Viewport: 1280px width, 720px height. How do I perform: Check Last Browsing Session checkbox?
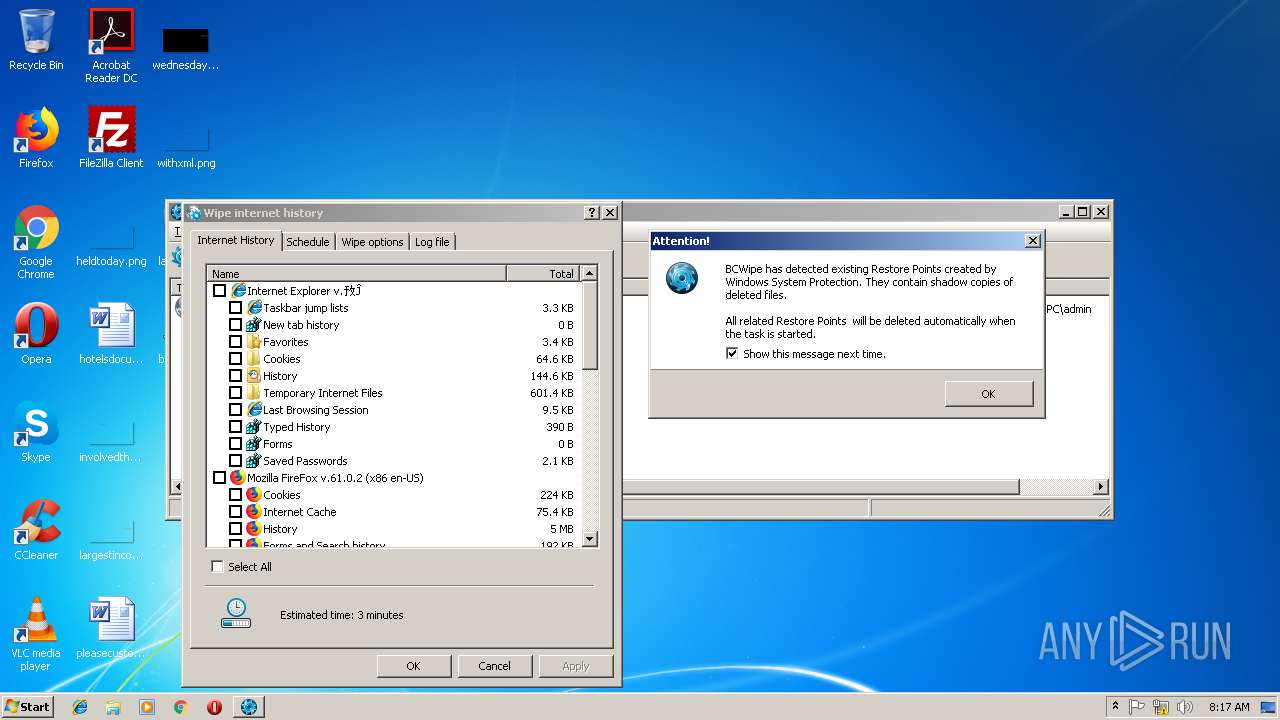point(236,409)
